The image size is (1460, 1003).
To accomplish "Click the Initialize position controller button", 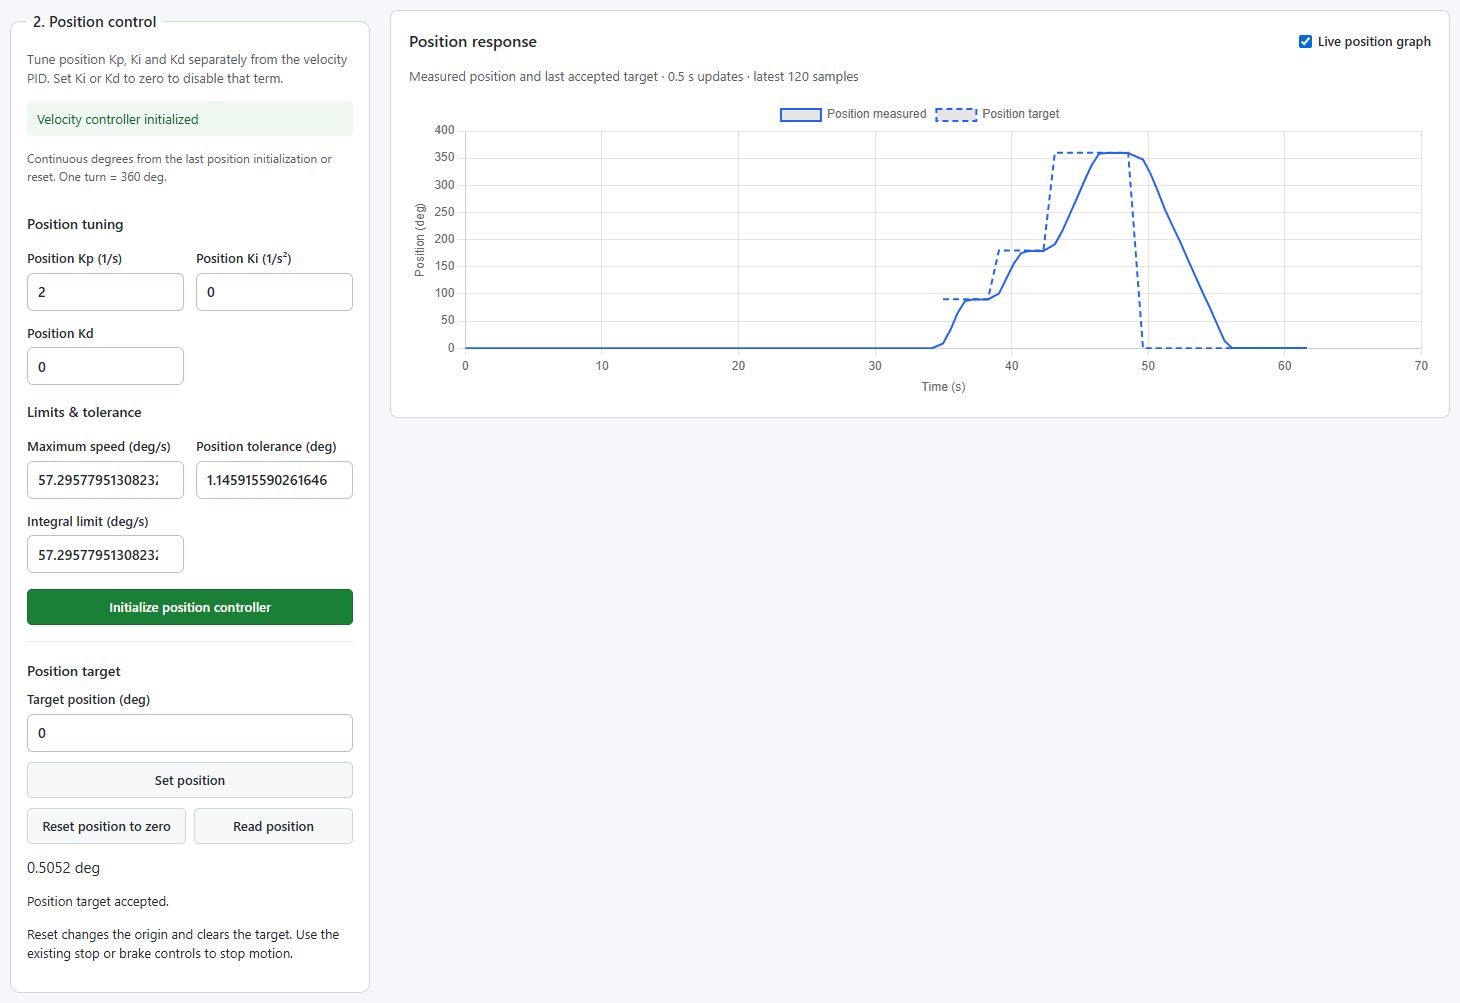I will [190, 607].
